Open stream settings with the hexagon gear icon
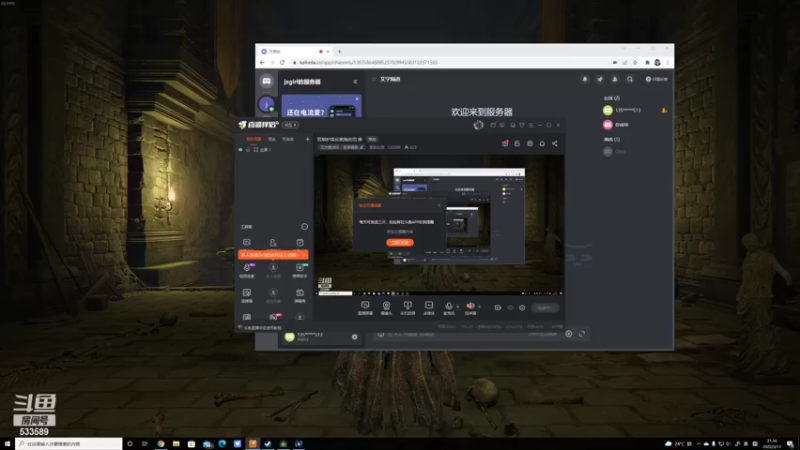This screenshot has height=450, width=800. coord(522,308)
